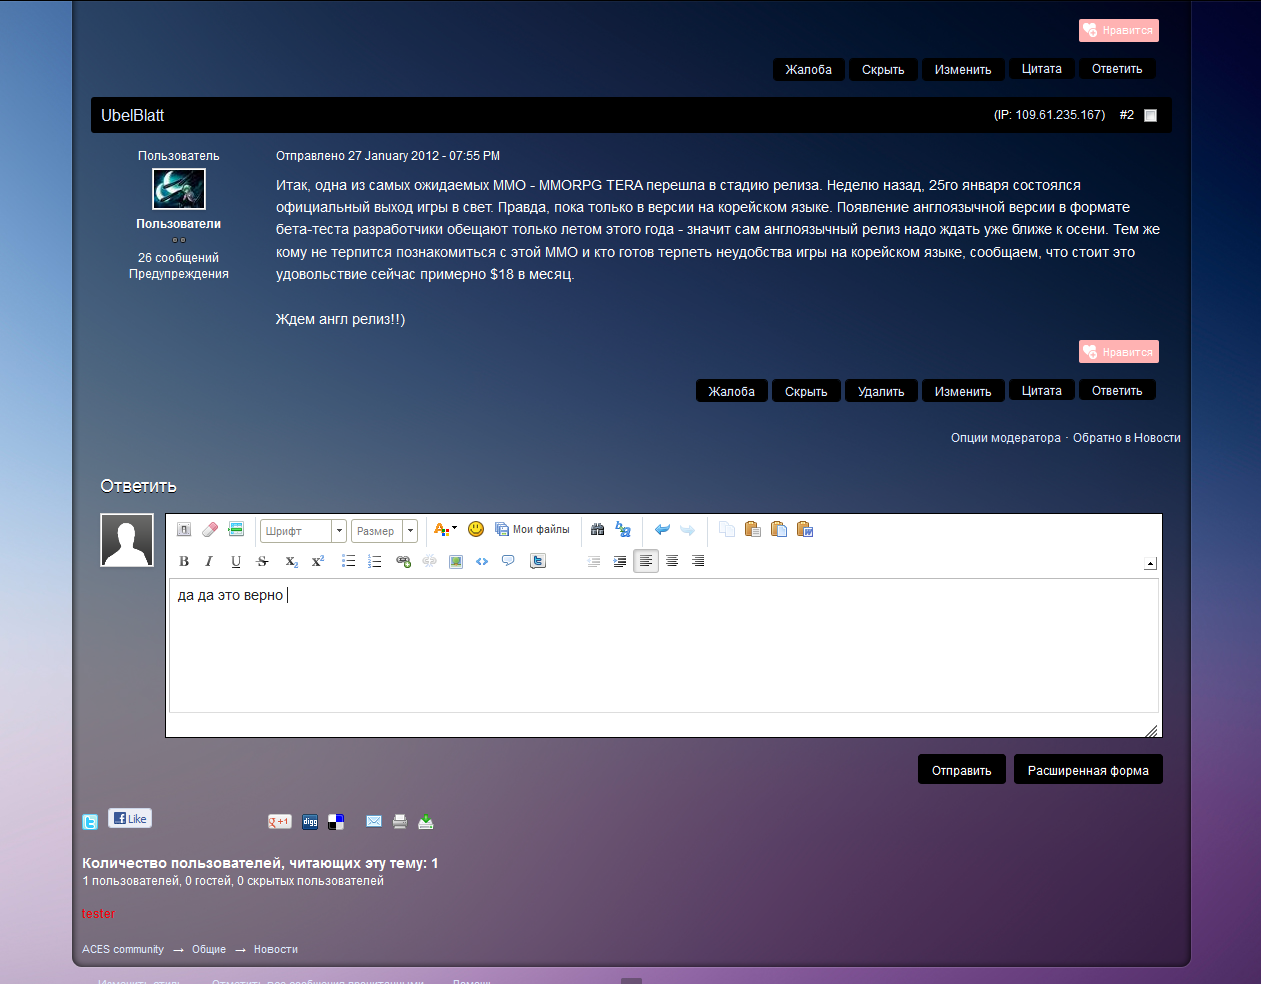
Task: Expand the text color picker dropdown
Action: coord(454,529)
